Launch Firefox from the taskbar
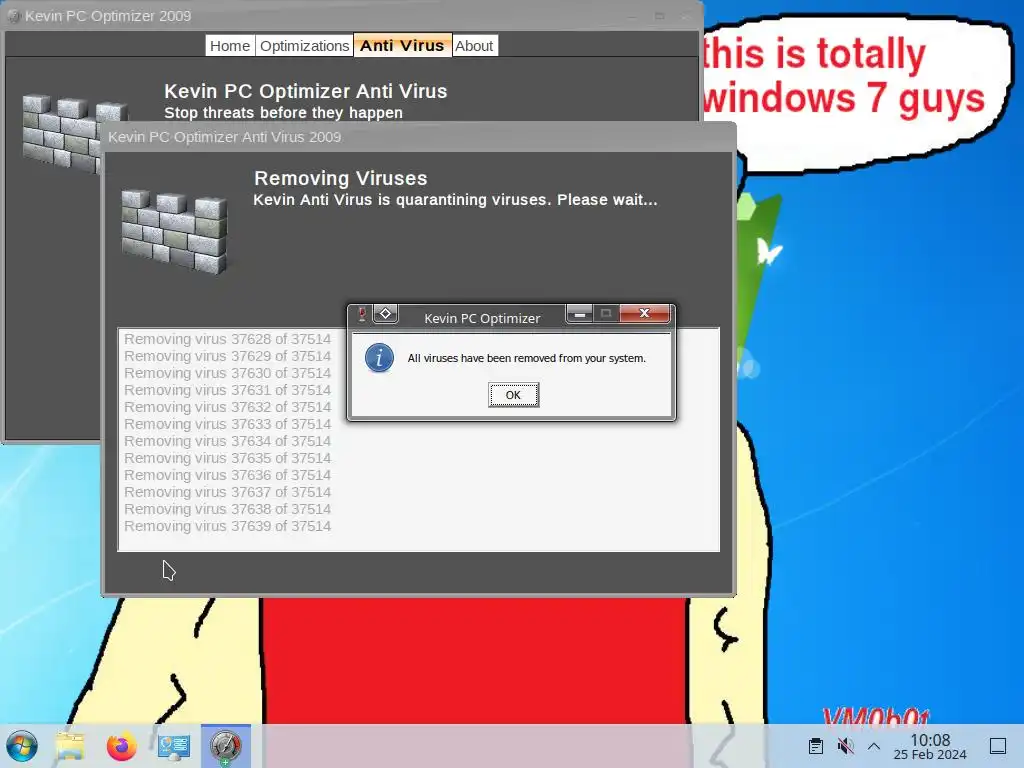The height and width of the screenshot is (768, 1024). coord(121,746)
